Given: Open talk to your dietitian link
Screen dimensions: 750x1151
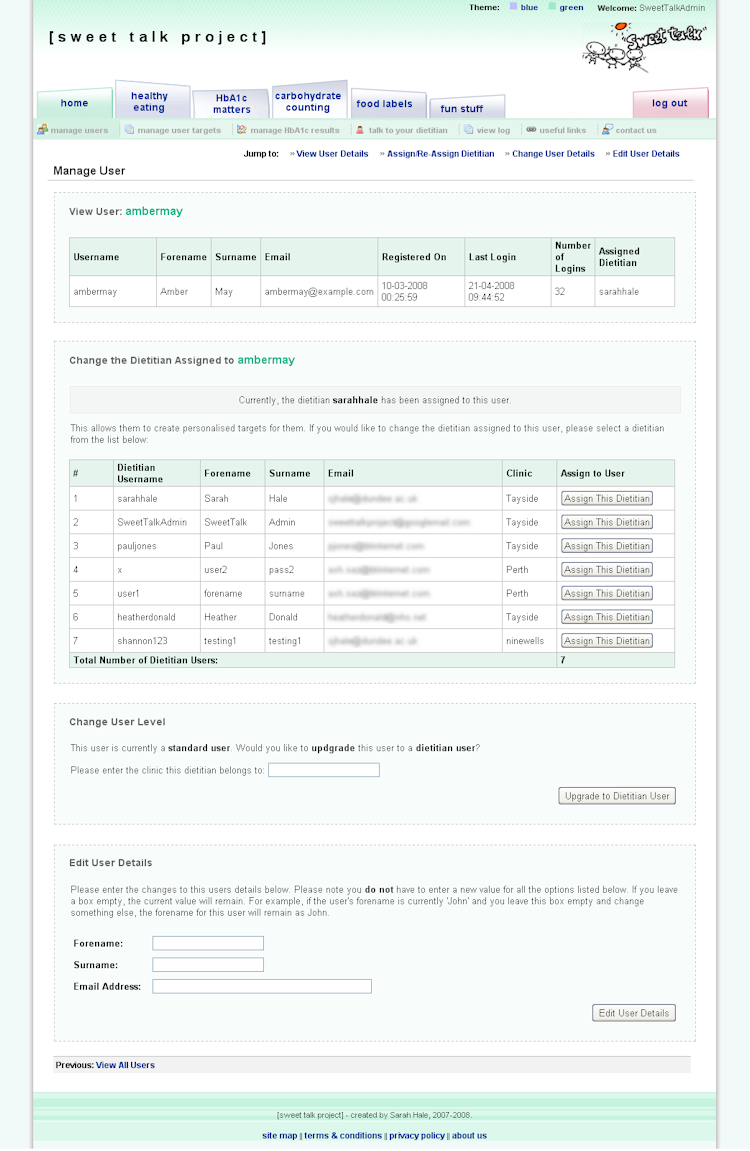Looking at the screenshot, I should point(408,131).
